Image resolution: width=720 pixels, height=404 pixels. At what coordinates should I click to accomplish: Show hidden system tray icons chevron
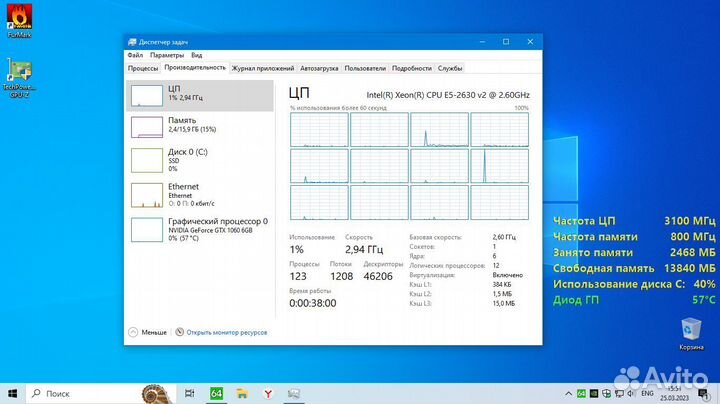pos(568,393)
